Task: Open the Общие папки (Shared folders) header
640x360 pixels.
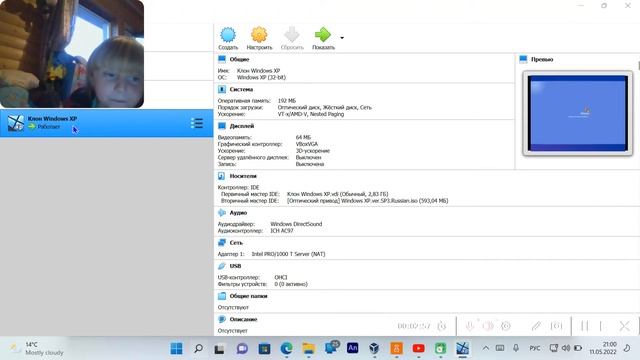Action: [248, 296]
